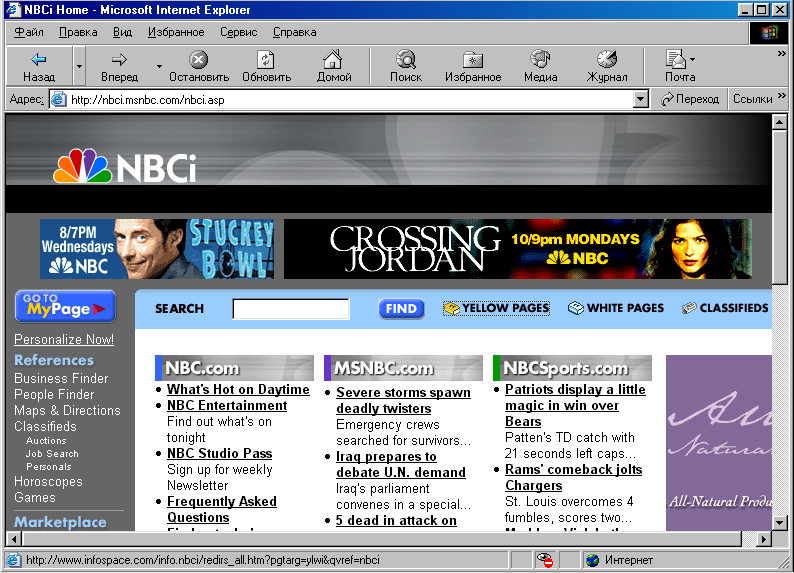This screenshot has height=573, width=794.
Task: Expand the Назад history dropdown arrow
Action: (79, 66)
